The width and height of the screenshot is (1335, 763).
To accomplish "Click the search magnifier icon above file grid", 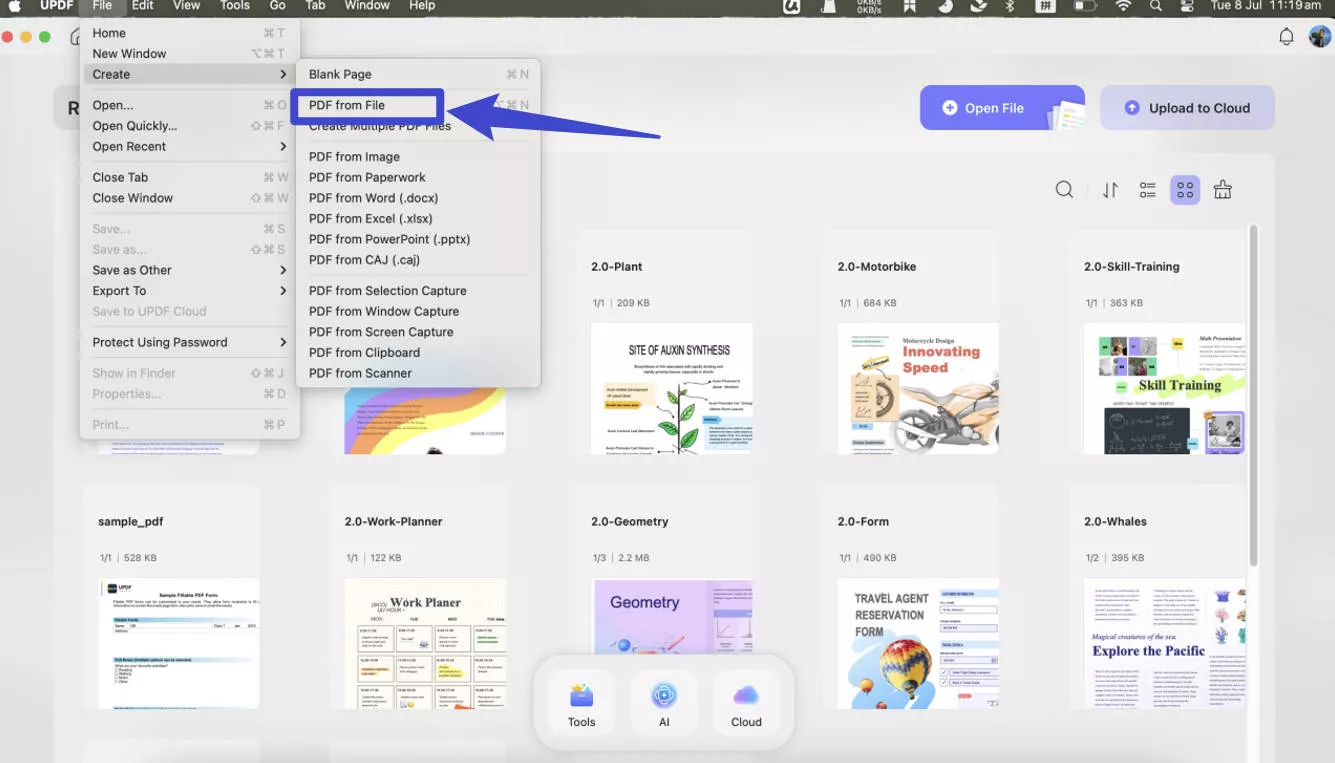I will [x=1064, y=190].
